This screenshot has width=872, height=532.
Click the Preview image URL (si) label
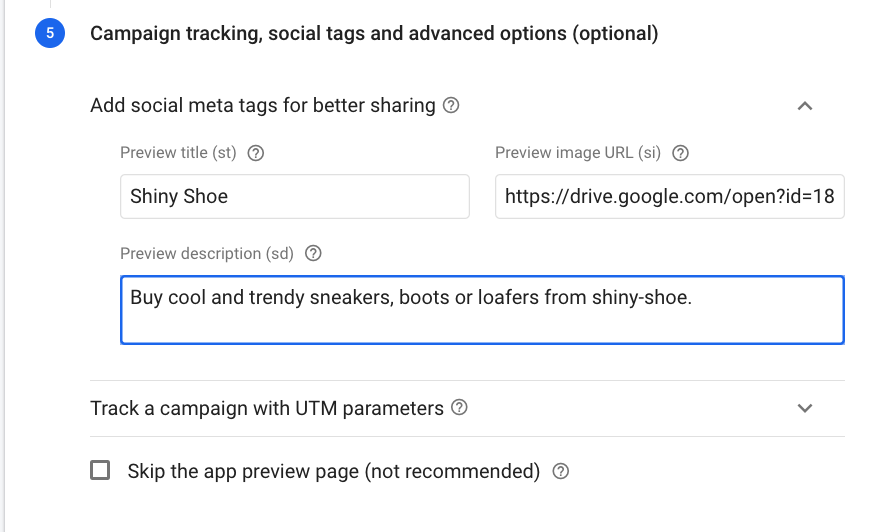[x=578, y=153]
